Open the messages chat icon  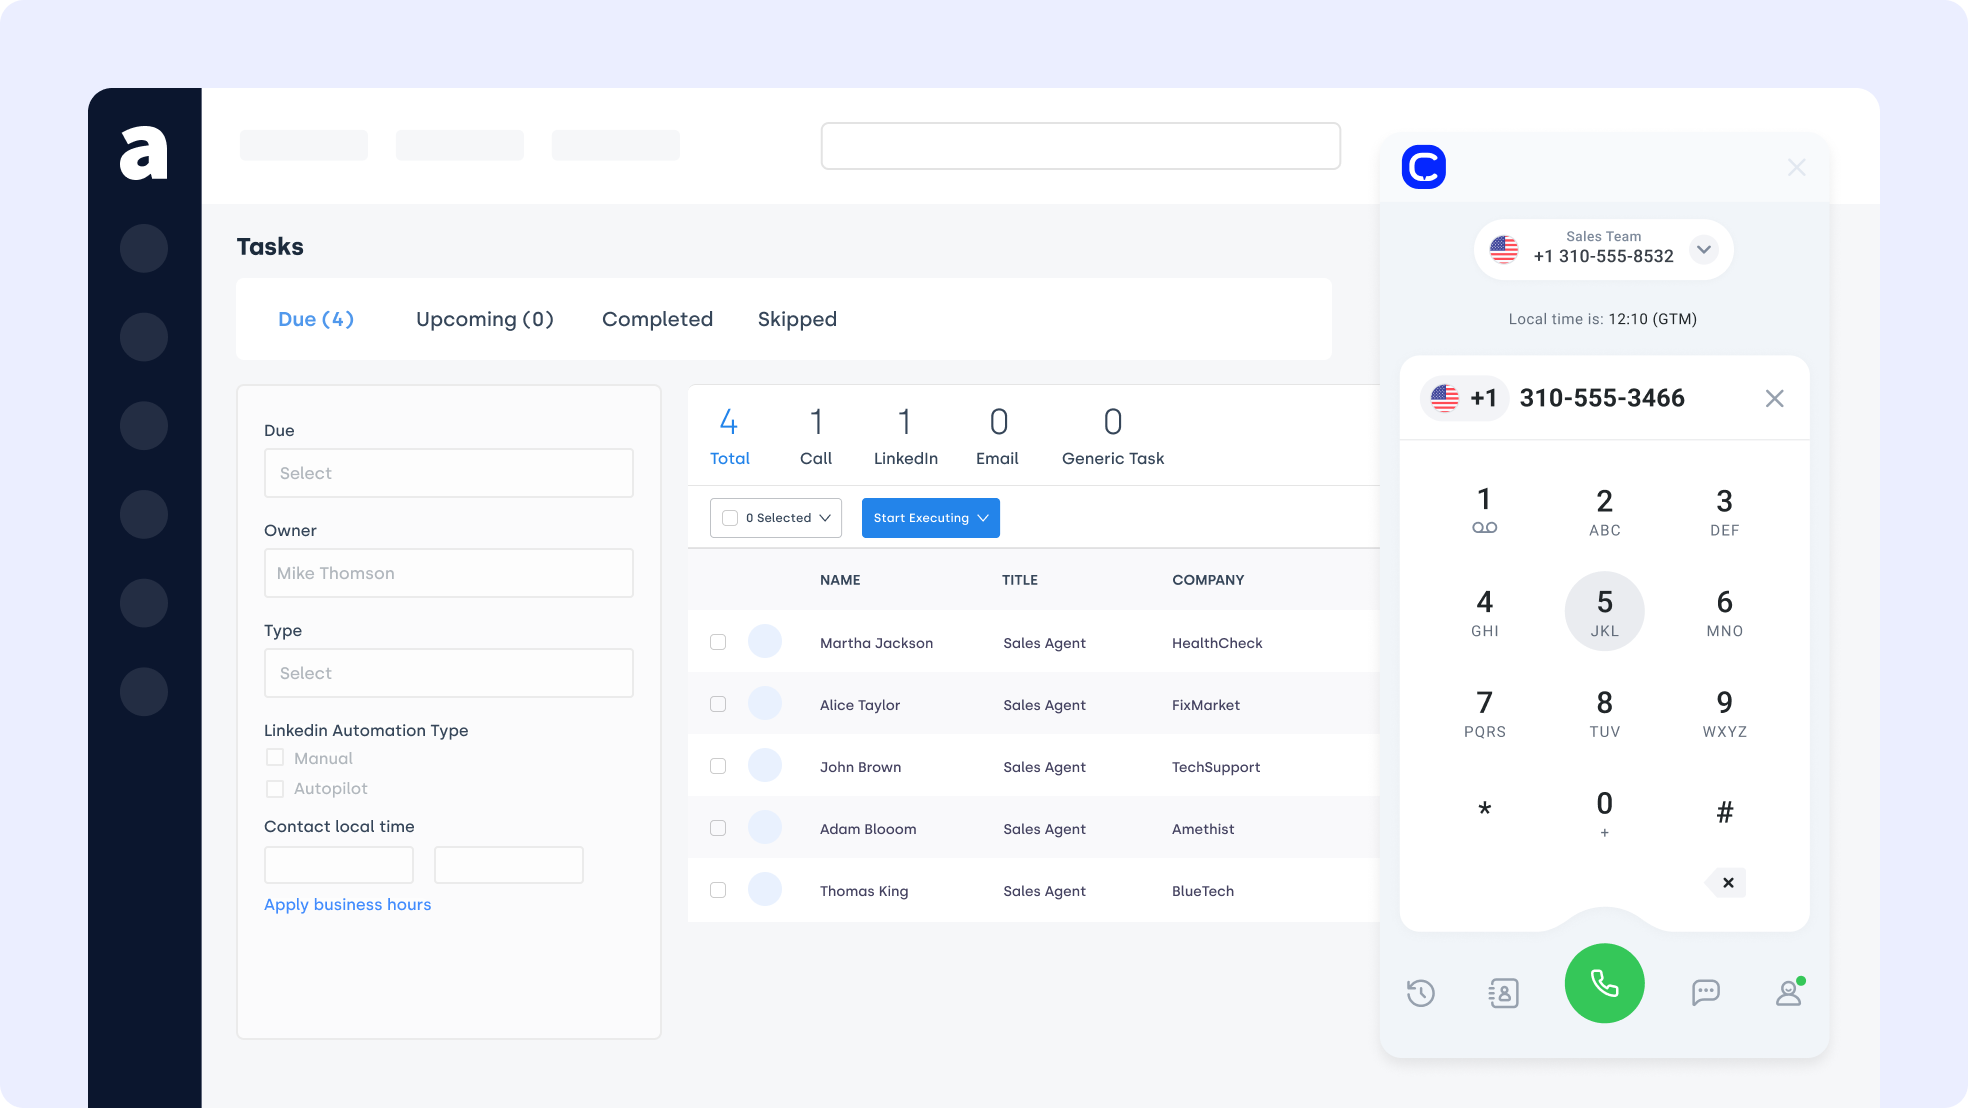tap(1705, 992)
